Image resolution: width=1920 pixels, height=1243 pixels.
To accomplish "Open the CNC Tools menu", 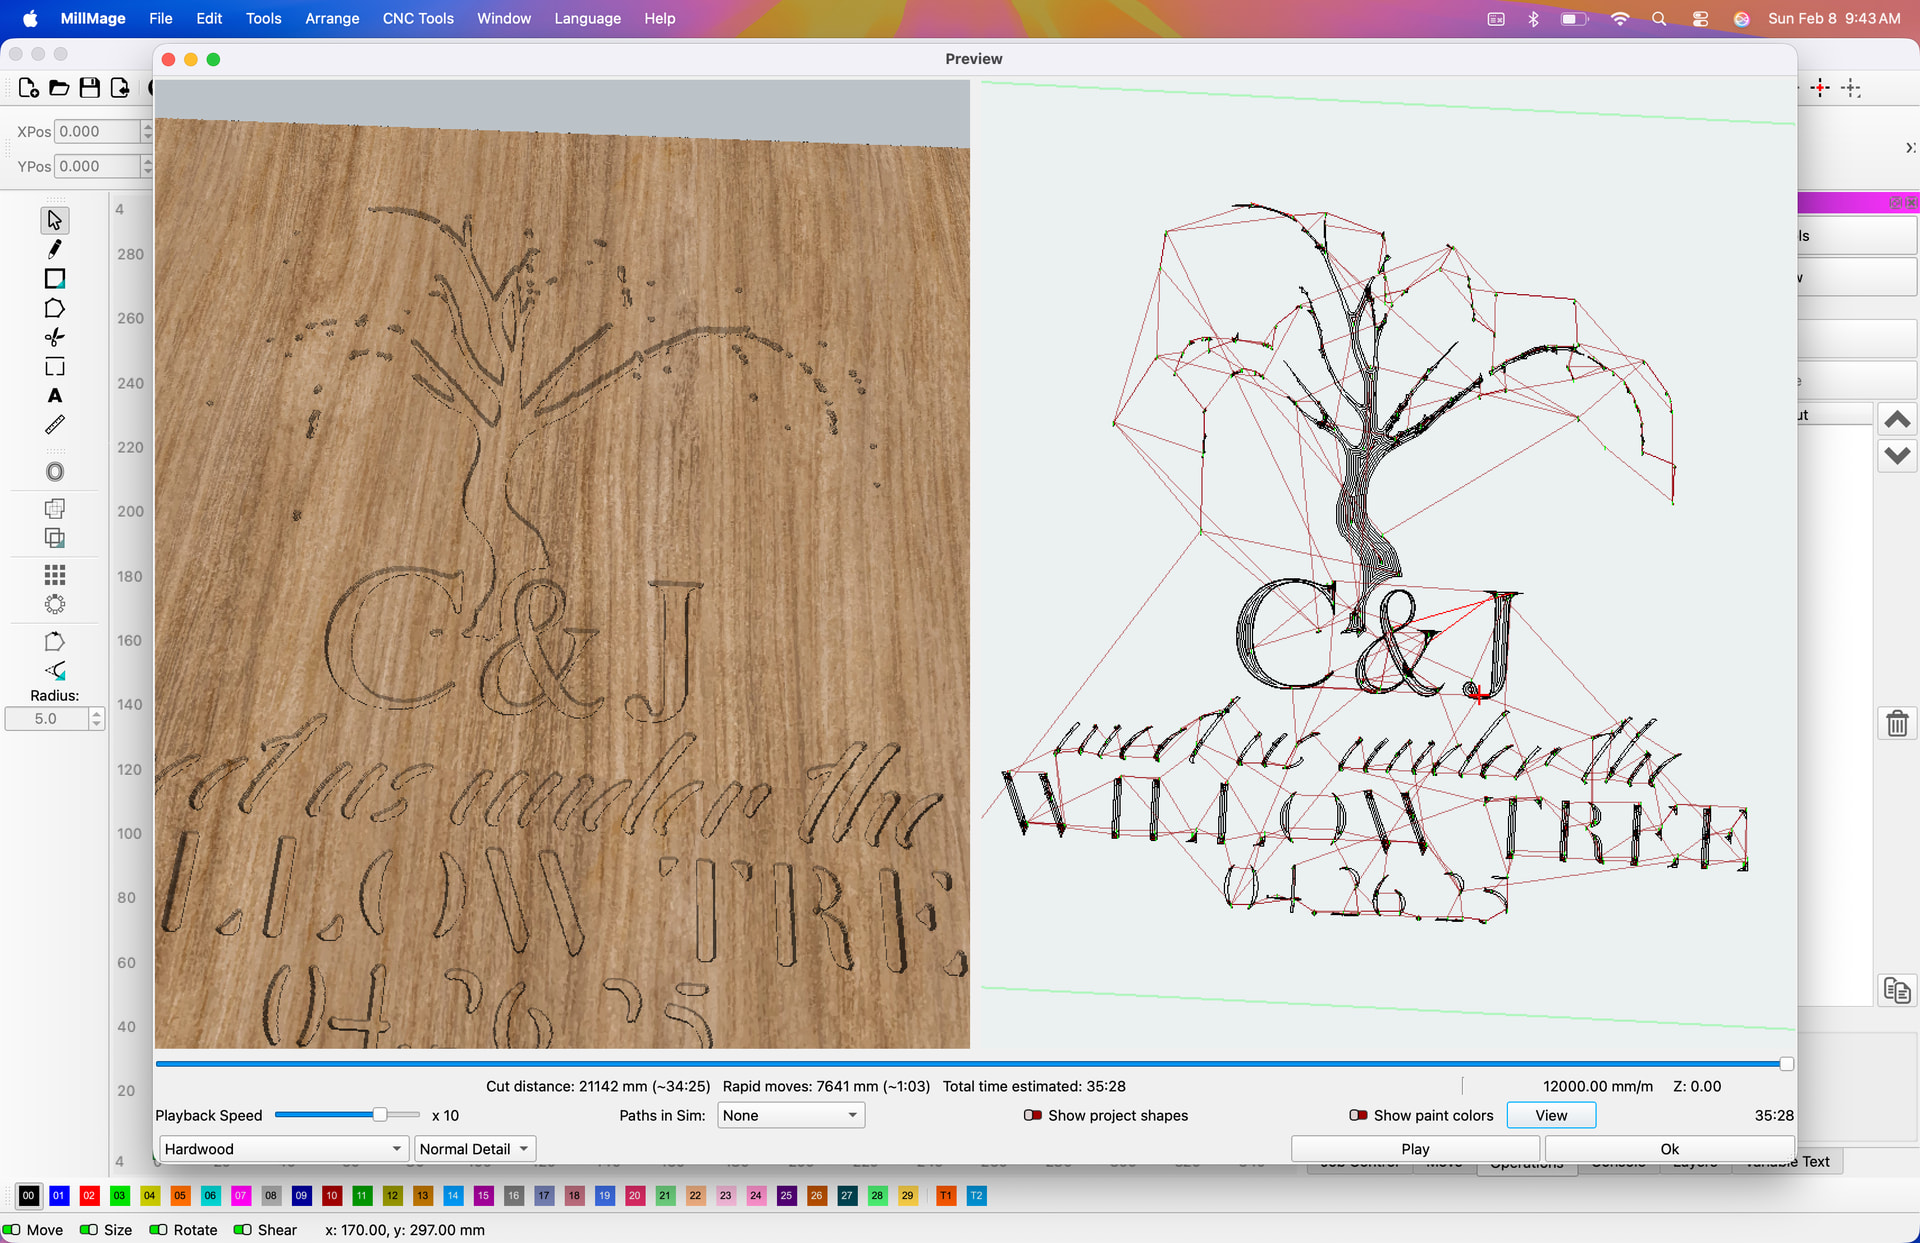I will point(418,18).
